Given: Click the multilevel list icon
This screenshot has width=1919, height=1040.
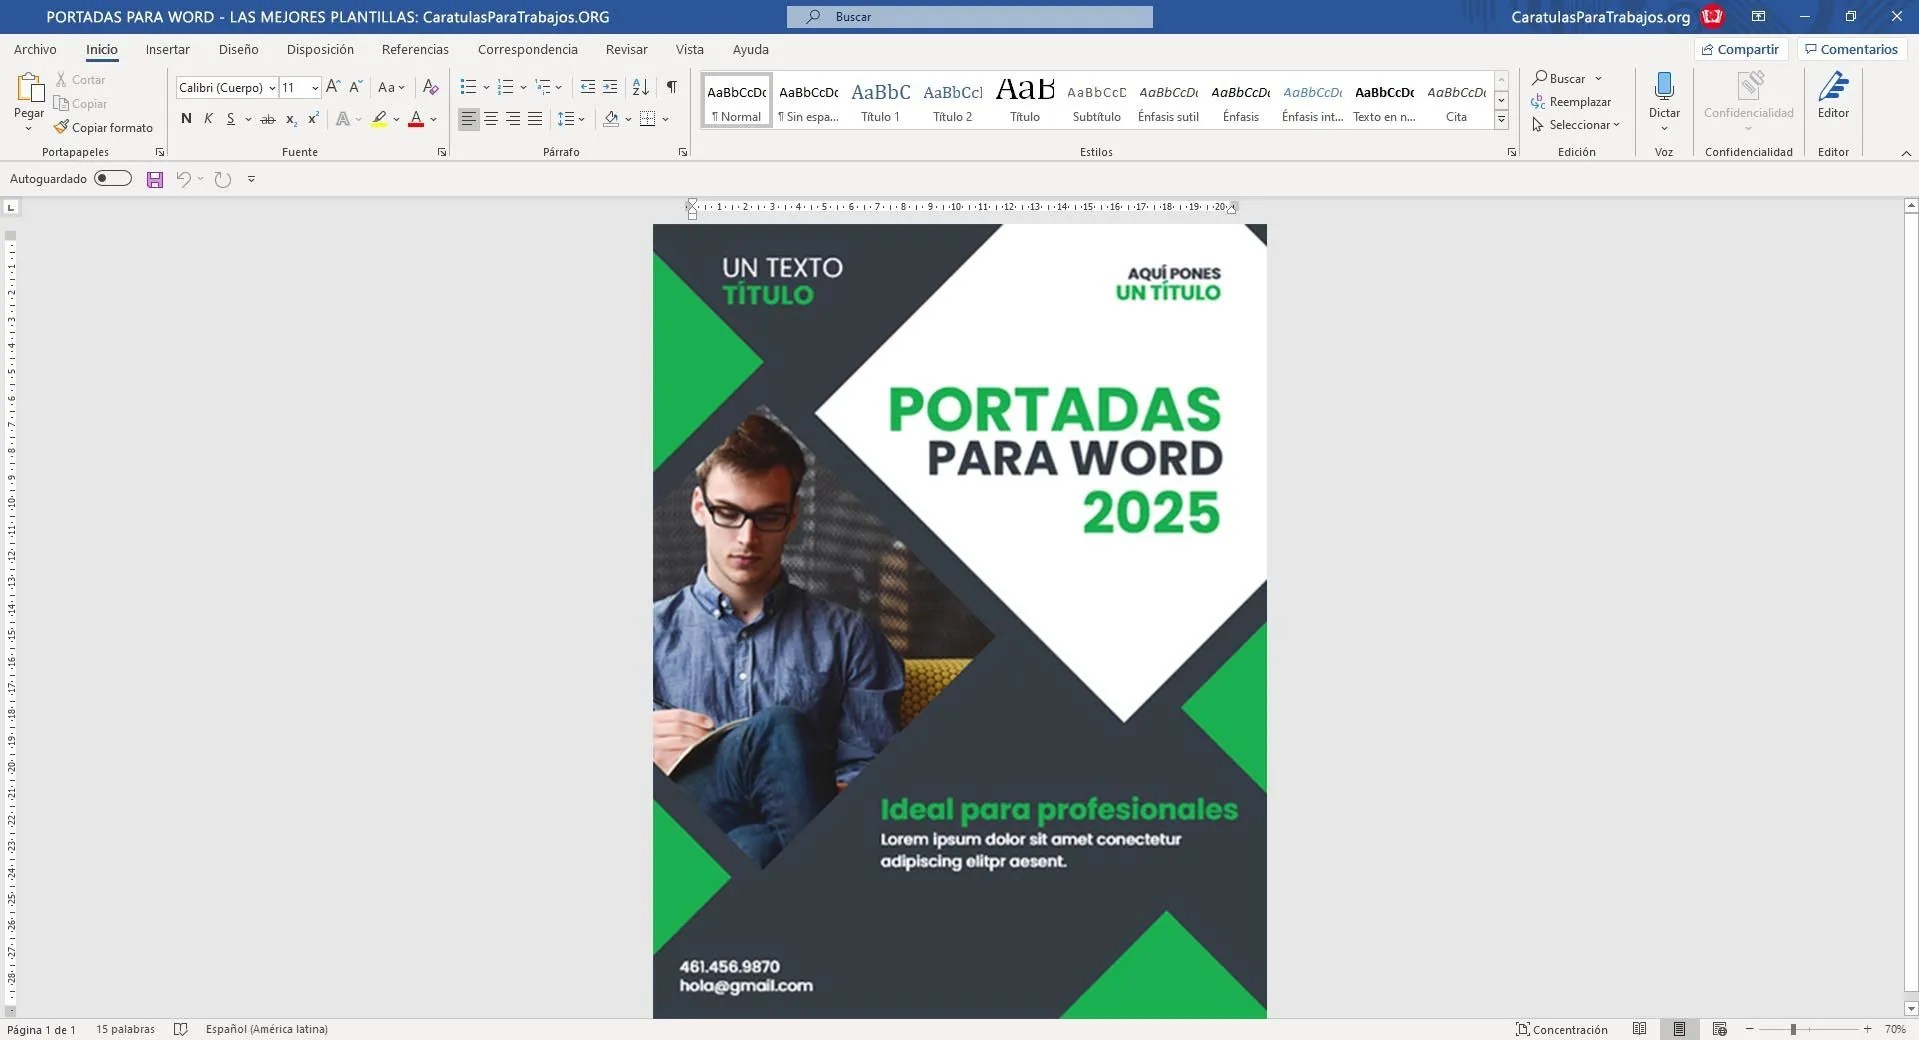Looking at the screenshot, I should pos(543,87).
